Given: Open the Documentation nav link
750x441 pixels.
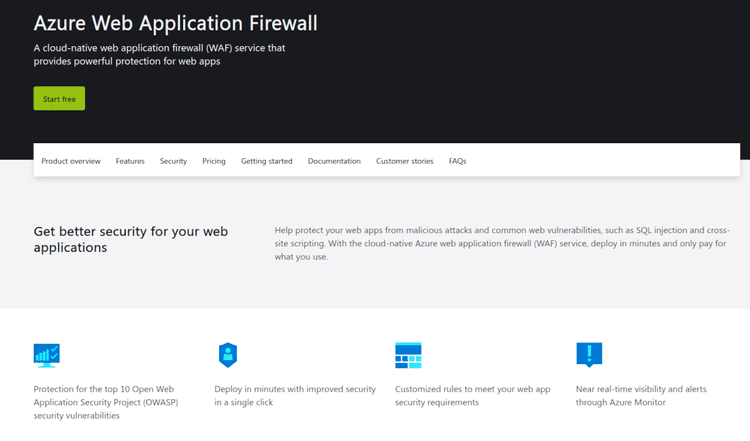Looking at the screenshot, I should tap(334, 161).
